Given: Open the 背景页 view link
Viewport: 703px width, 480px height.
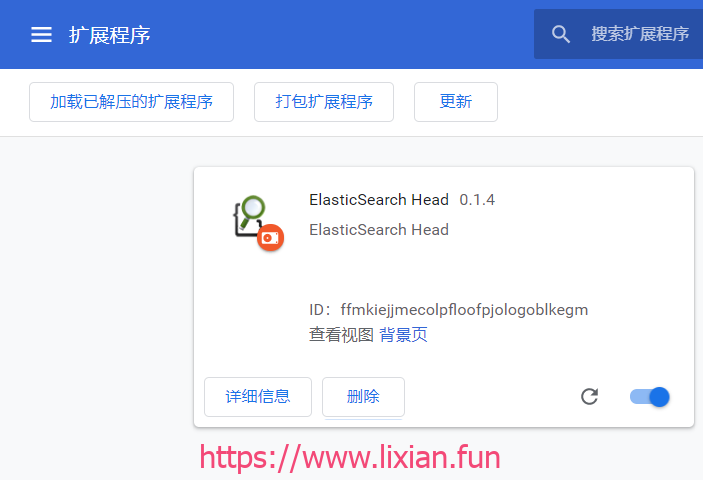Looking at the screenshot, I should [403, 335].
